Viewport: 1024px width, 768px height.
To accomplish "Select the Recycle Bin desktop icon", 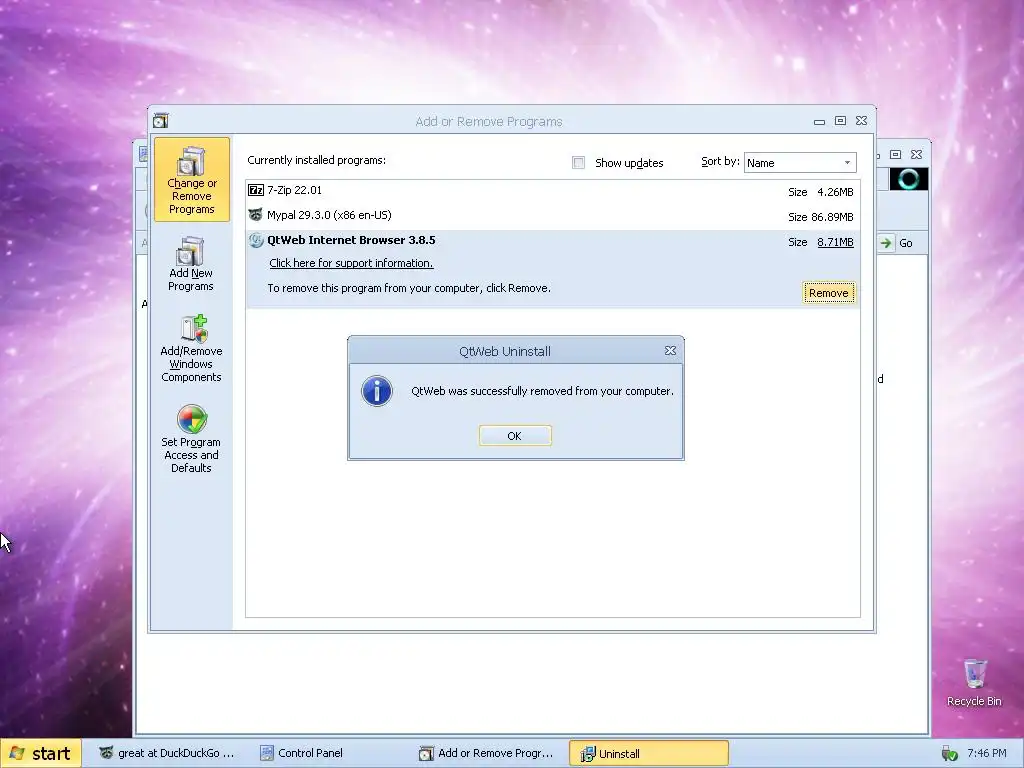I will click(974, 682).
